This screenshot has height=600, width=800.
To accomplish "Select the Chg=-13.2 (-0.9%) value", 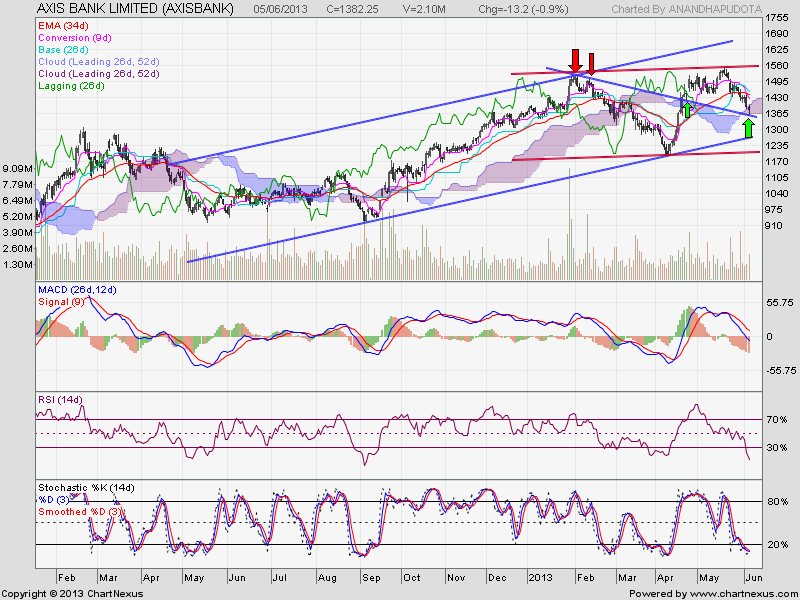I will [x=523, y=9].
